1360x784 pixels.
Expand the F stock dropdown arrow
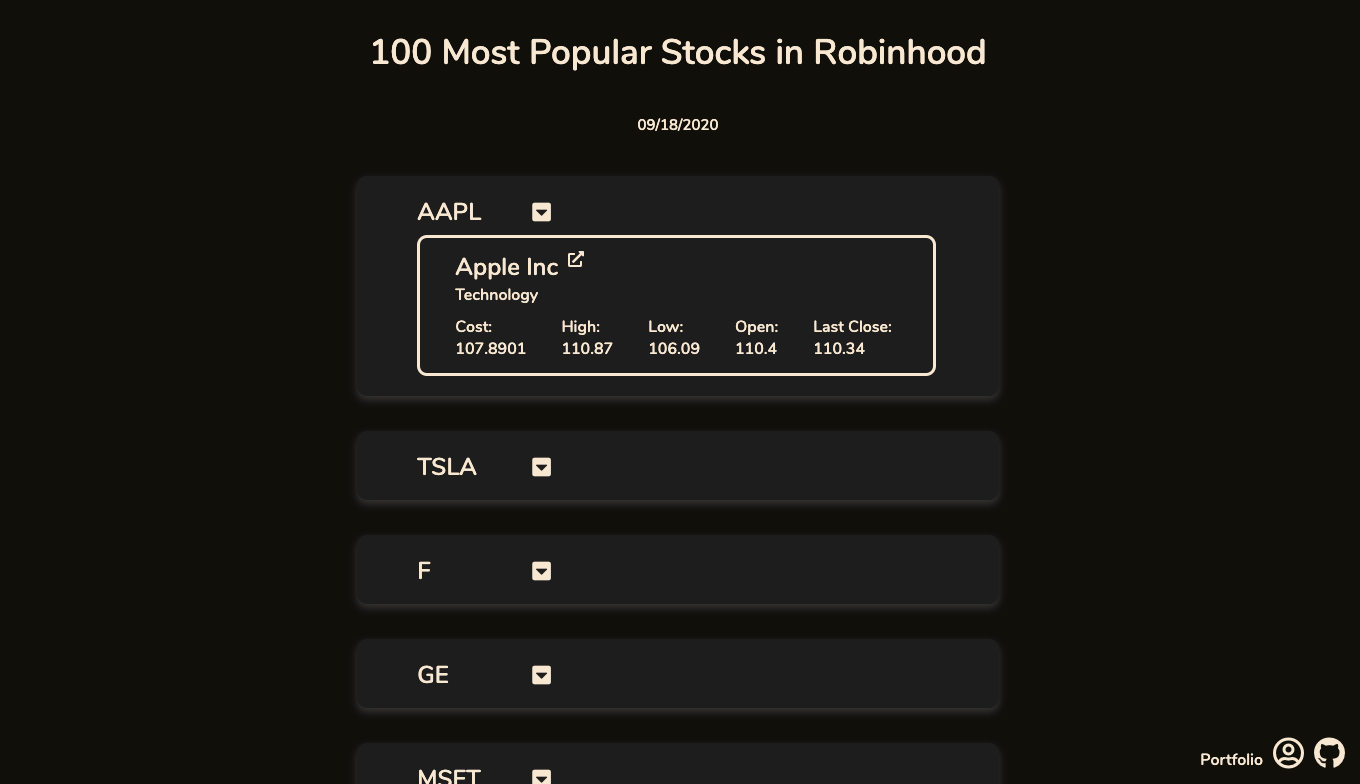541,571
